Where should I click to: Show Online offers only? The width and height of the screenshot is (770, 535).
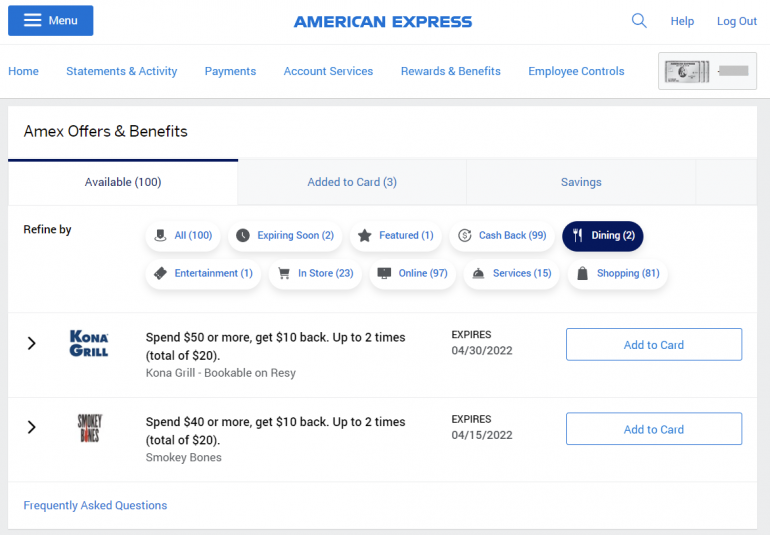click(x=412, y=273)
